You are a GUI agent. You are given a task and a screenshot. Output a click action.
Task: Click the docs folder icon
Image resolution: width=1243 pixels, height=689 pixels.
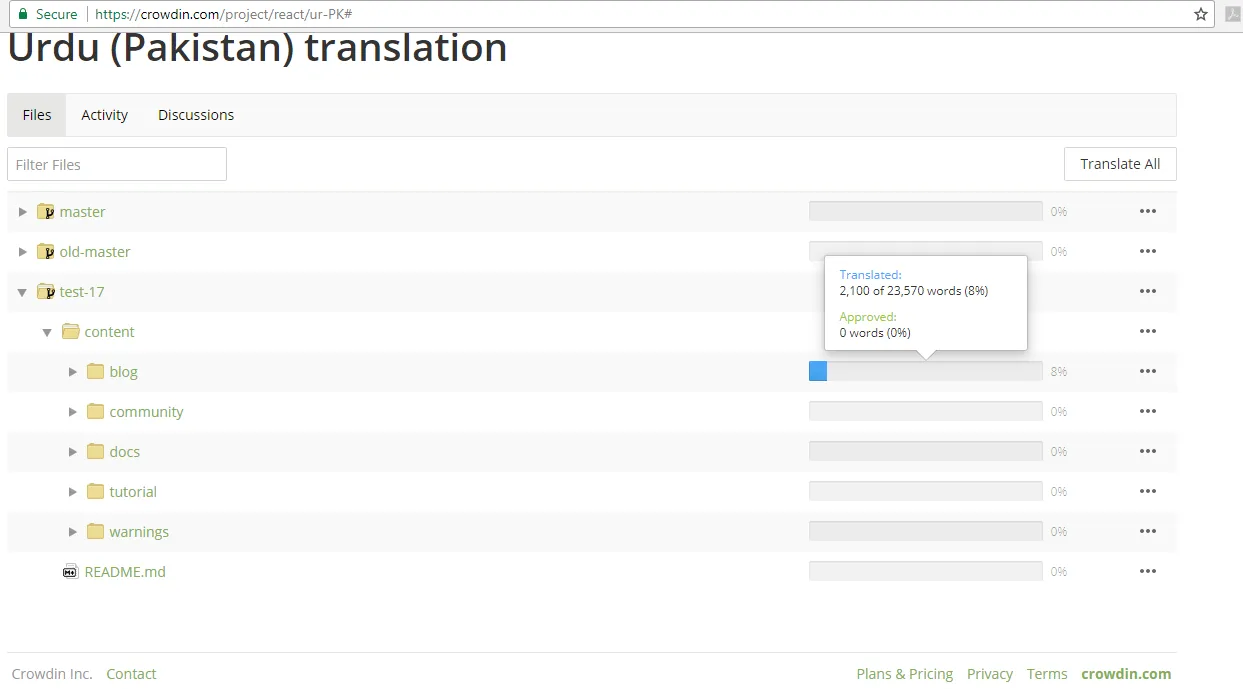pyautogui.click(x=95, y=452)
